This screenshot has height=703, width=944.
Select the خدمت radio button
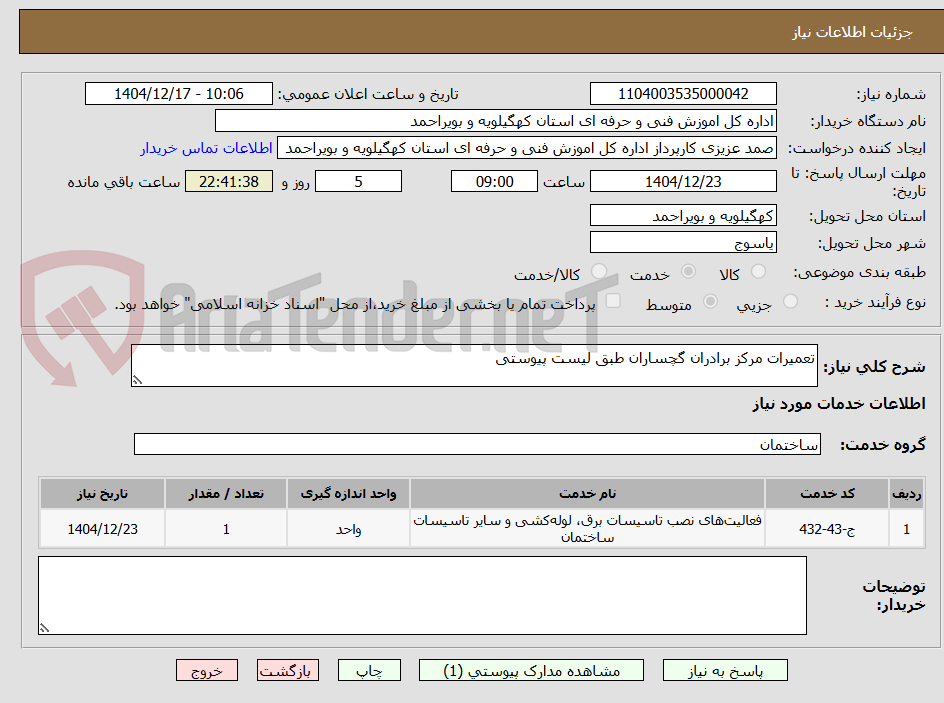(688, 271)
